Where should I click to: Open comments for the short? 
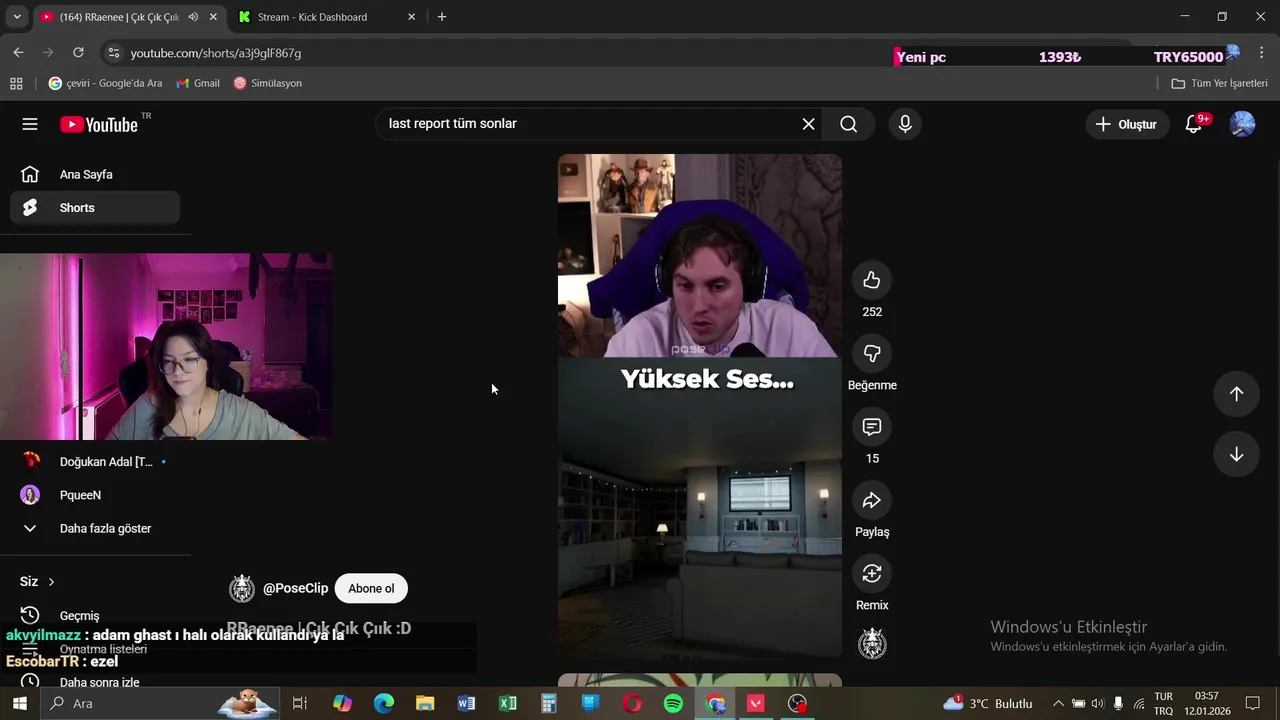(872, 427)
